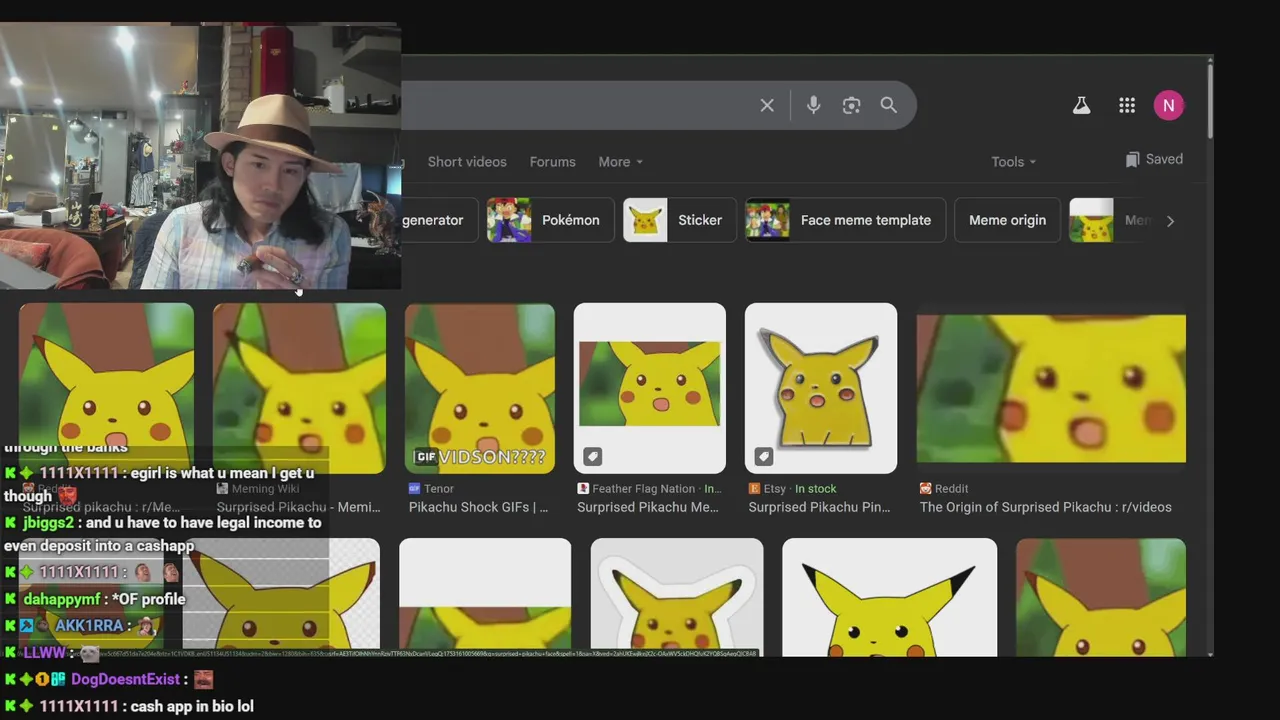Select the Pokémon suggestion chip
1280x720 pixels.
point(550,220)
